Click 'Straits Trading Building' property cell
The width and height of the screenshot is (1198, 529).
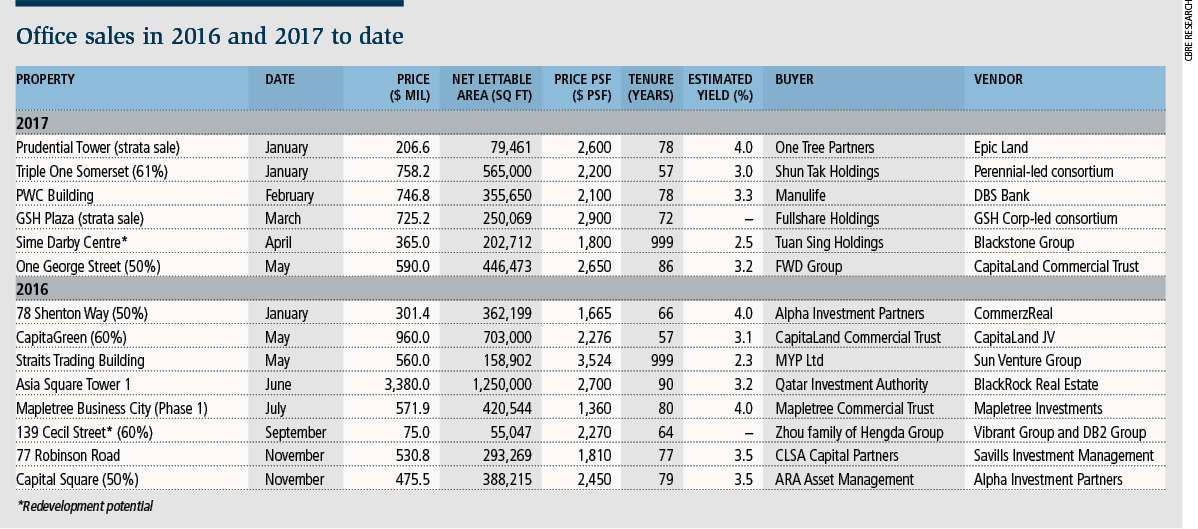pyautogui.click(x=80, y=361)
